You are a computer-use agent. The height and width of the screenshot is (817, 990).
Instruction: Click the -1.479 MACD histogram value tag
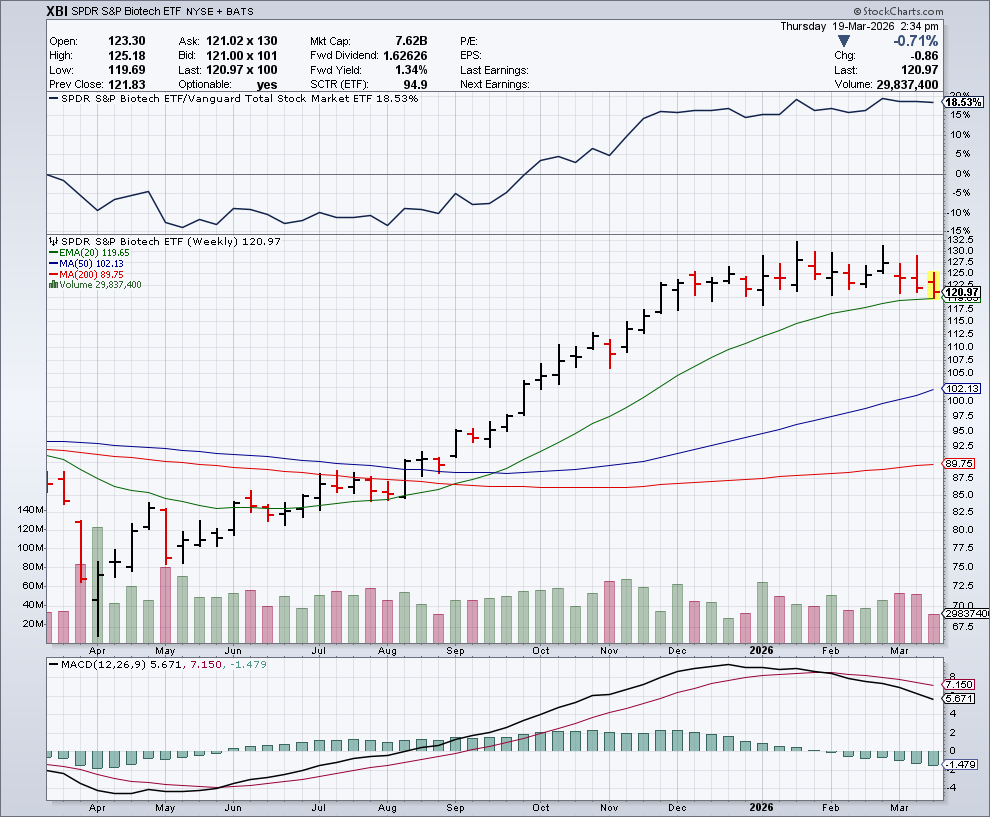click(964, 765)
